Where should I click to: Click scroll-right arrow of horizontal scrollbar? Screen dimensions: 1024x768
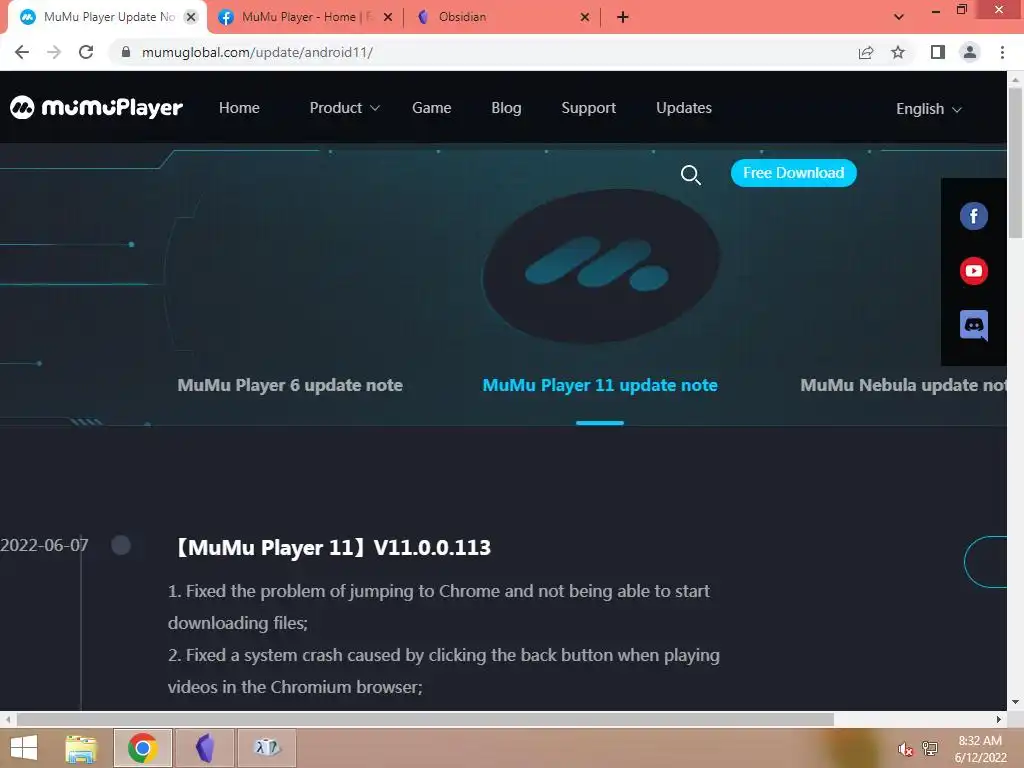[x=999, y=720]
